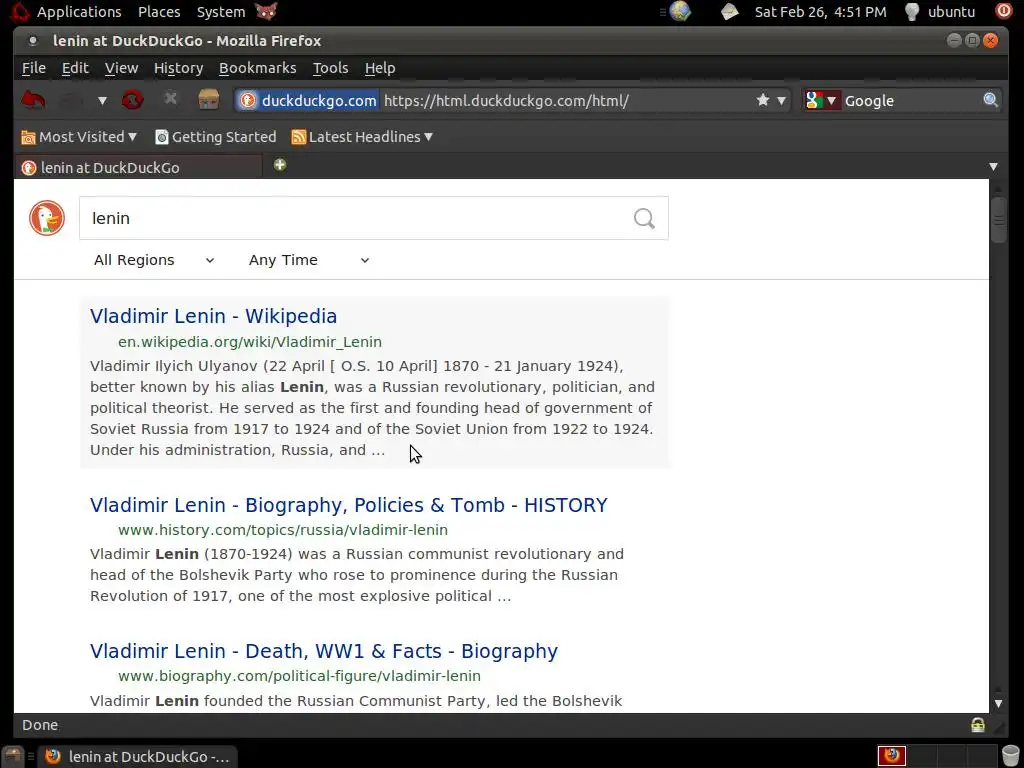This screenshot has width=1024, height=768.
Task: Open the URL bar history dropdown arrow
Action: pos(781,101)
